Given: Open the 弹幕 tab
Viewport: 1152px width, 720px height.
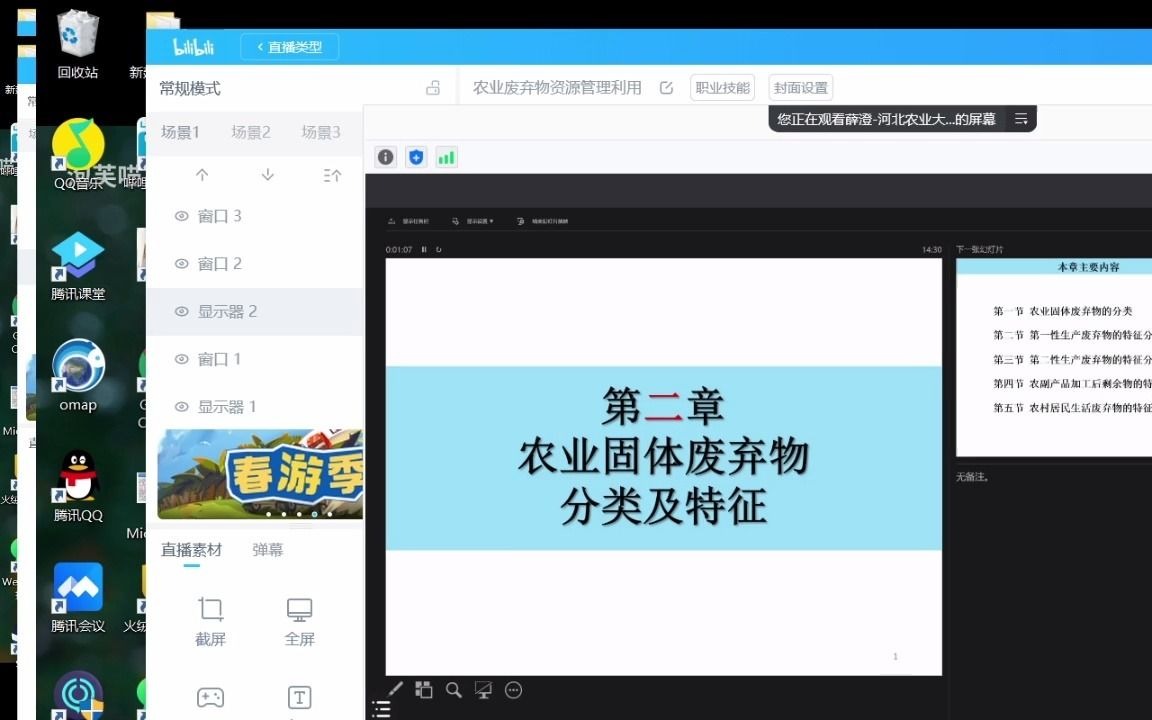Looking at the screenshot, I should point(267,550).
